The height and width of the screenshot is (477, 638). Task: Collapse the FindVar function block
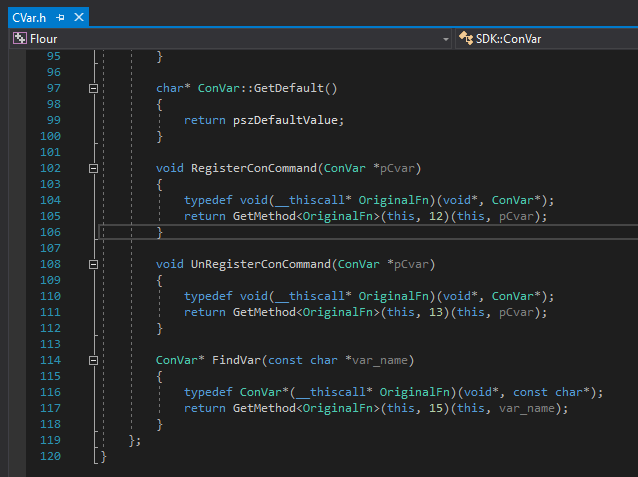(x=94, y=360)
